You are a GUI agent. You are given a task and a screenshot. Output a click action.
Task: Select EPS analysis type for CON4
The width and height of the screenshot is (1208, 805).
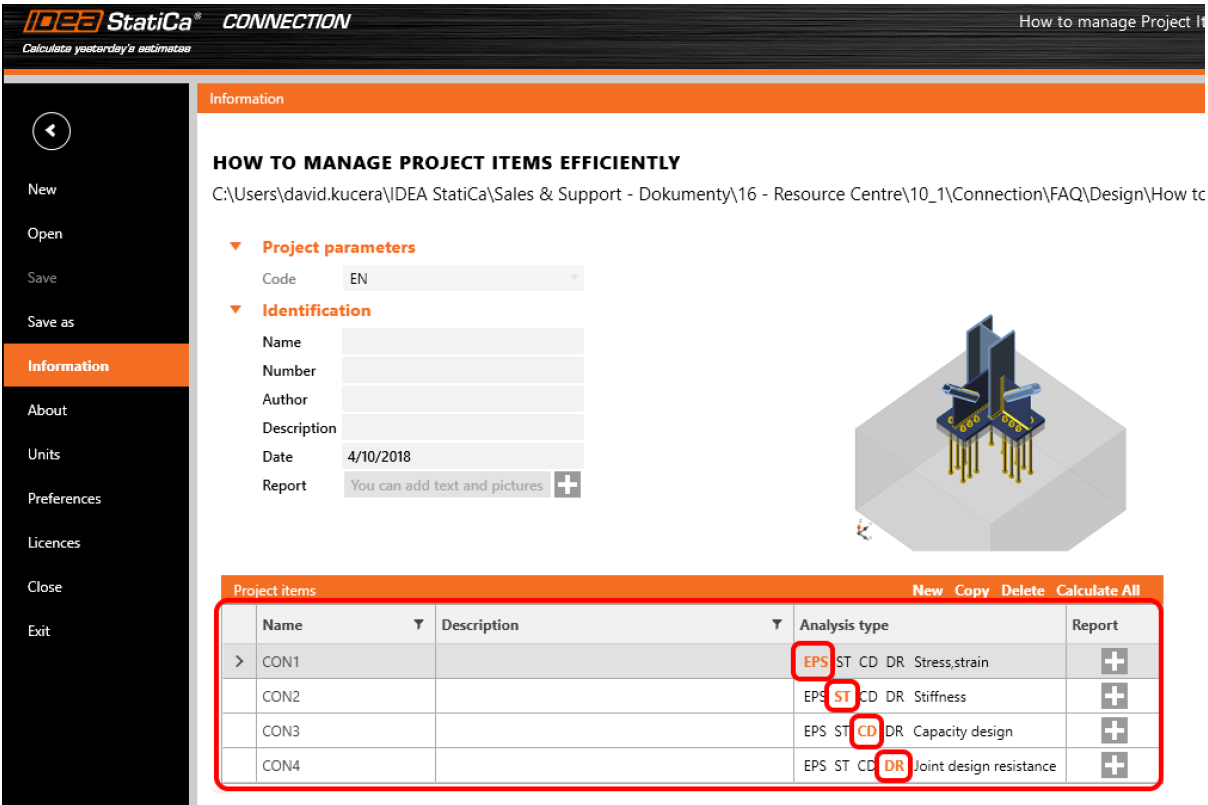[x=815, y=766]
